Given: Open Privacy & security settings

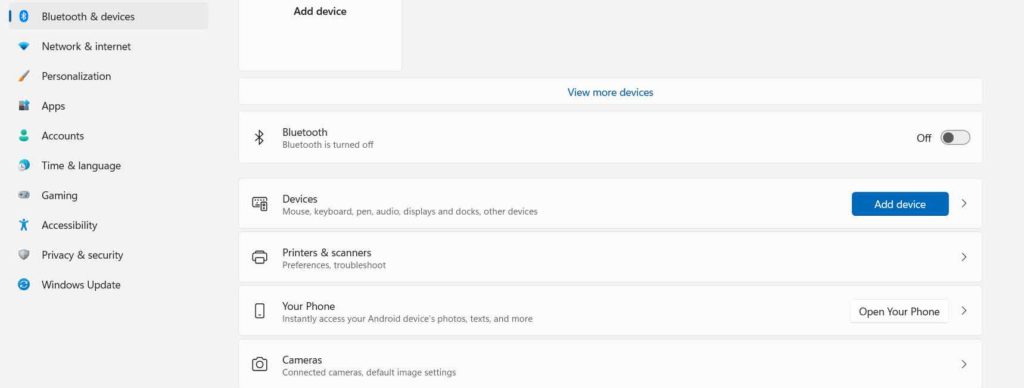Looking at the screenshot, I should 108,255.
